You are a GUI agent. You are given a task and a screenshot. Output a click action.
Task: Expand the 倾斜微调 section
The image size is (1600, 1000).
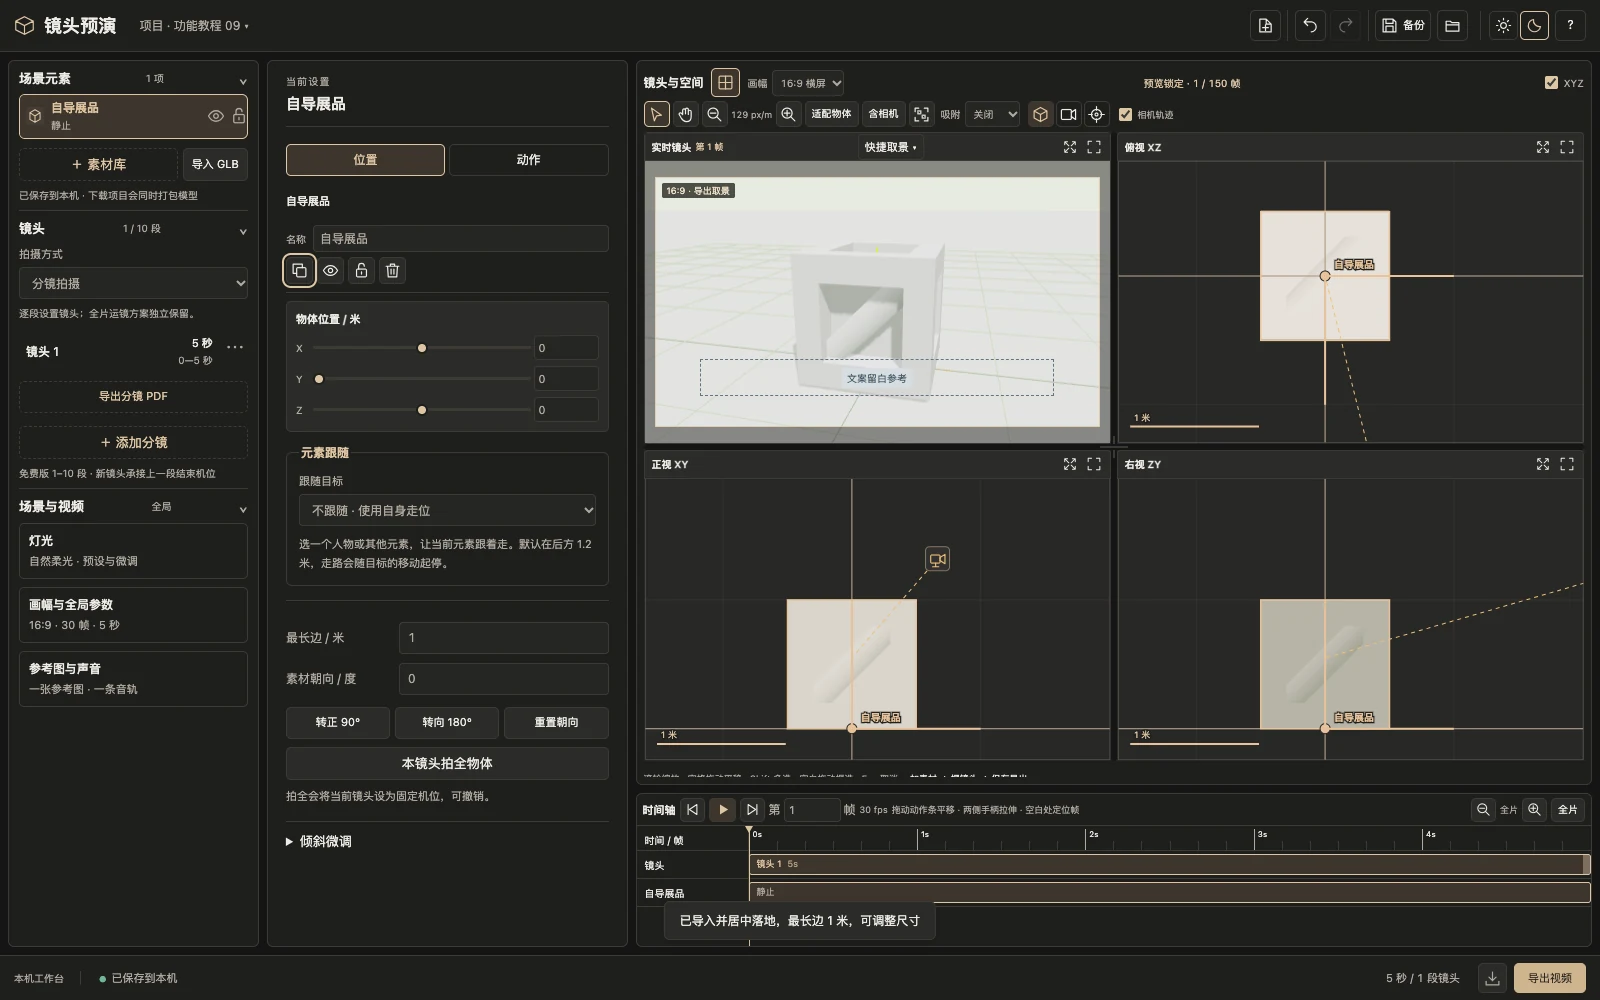320,841
